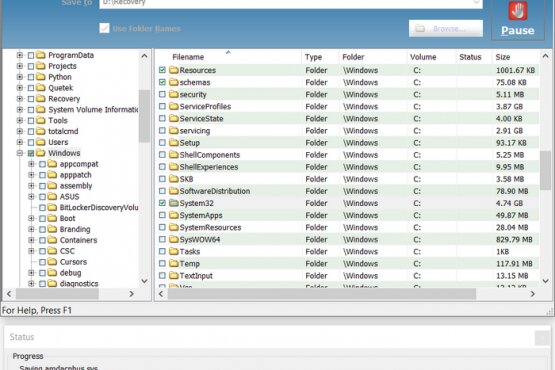555x370 pixels.
Task: Check the Users tree checkbox
Action: click(x=31, y=142)
